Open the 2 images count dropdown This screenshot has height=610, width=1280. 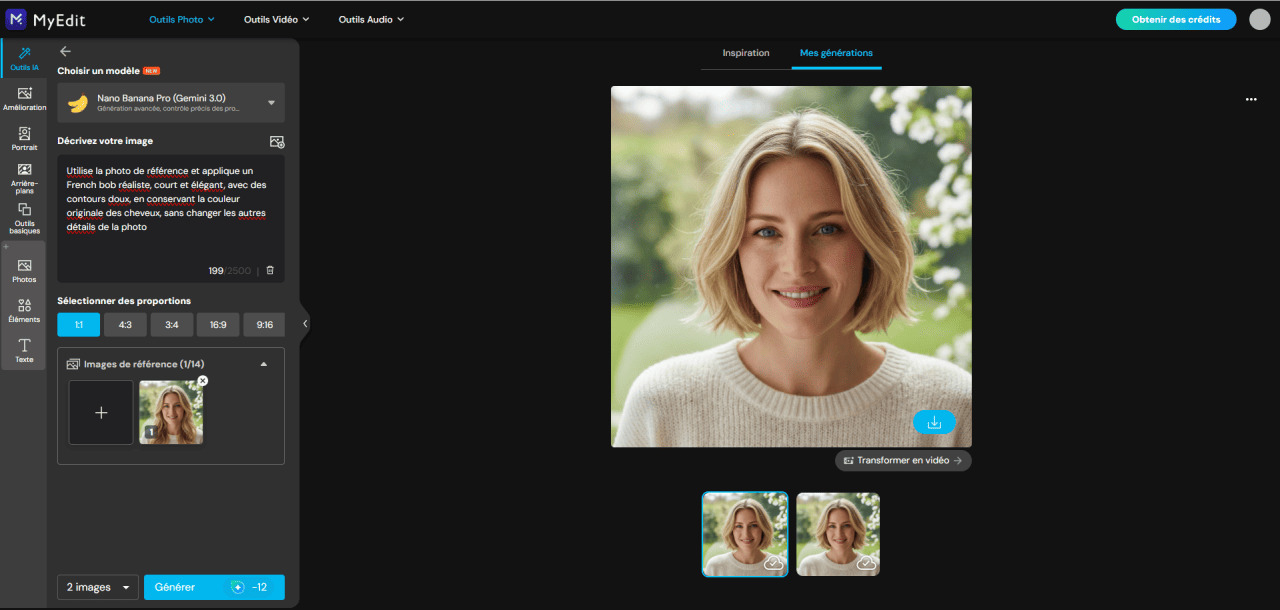(x=98, y=587)
